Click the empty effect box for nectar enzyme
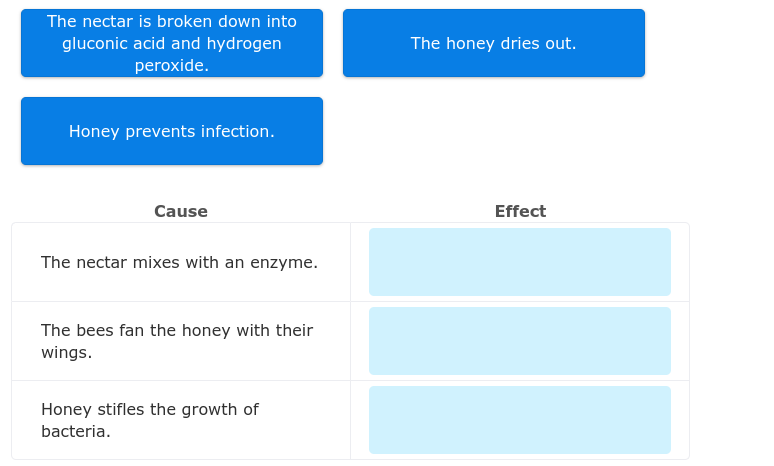This screenshot has width=774, height=466. pyautogui.click(x=519, y=262)
